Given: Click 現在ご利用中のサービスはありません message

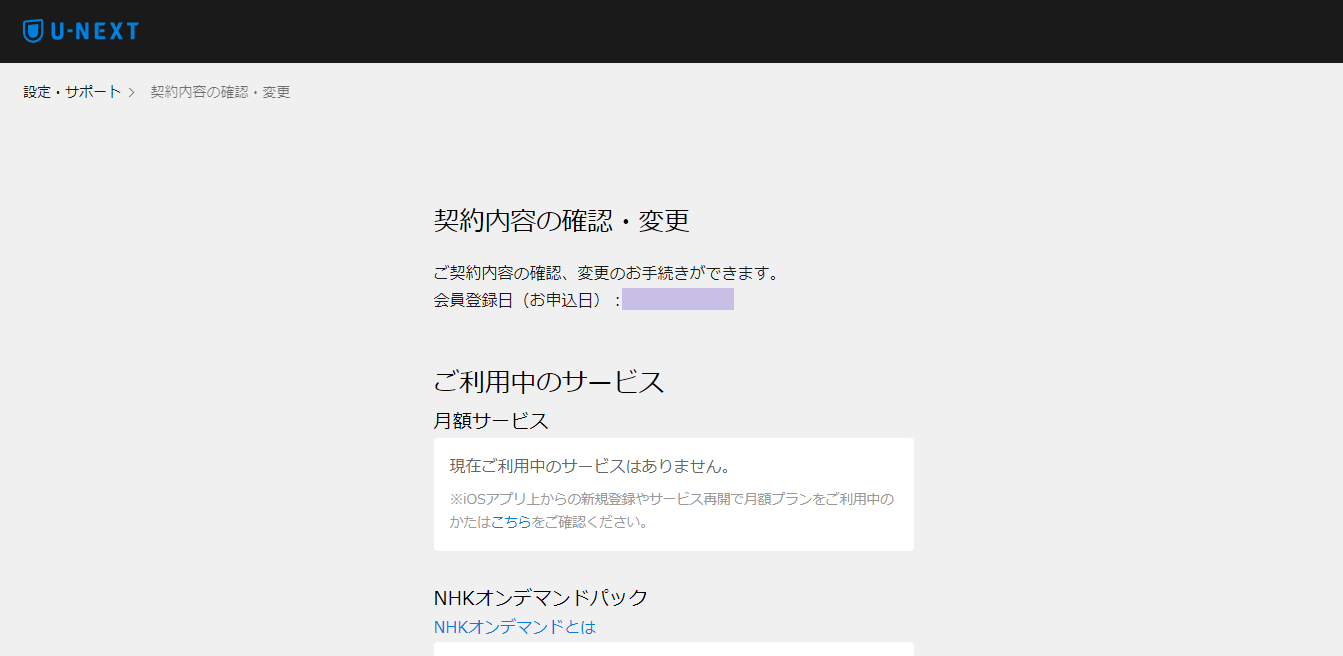Looking at the screenshot, I should [x=590, y=466].
